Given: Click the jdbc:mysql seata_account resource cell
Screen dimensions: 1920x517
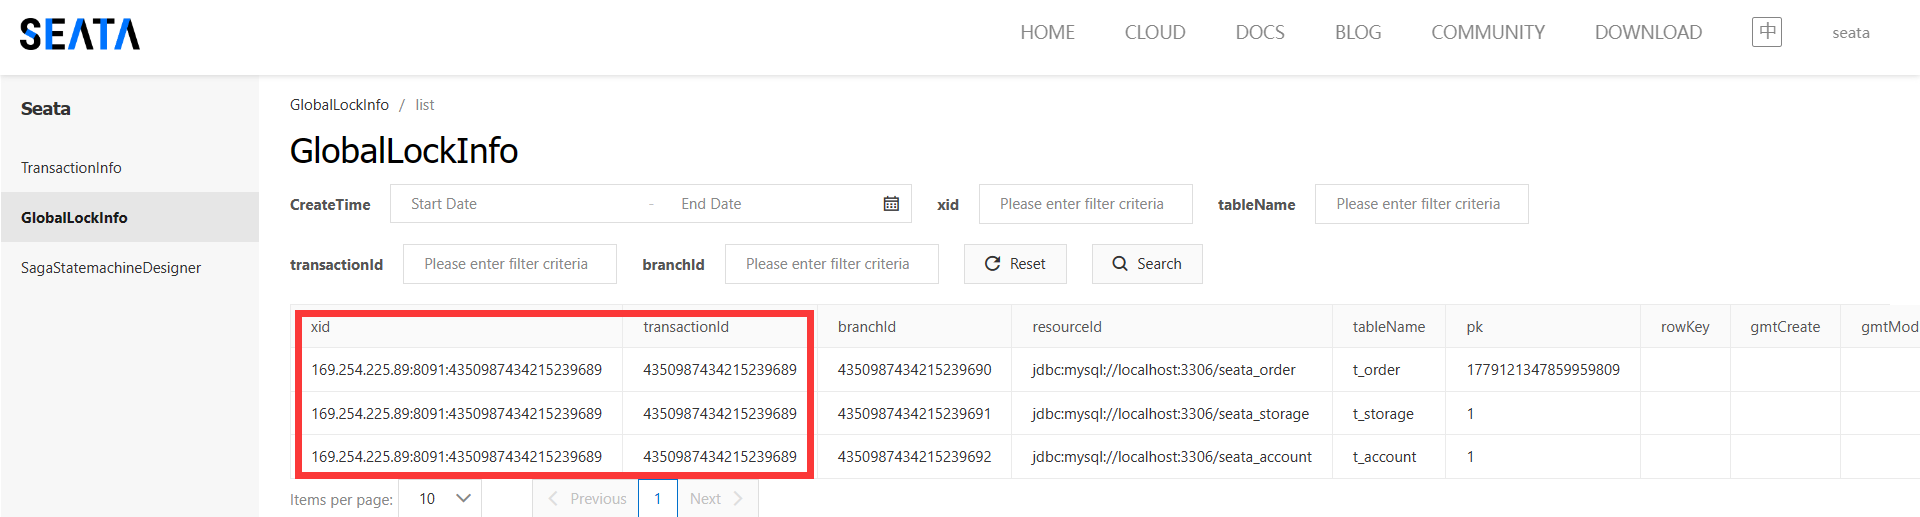Looking at the screenshot, I should tap(1172, 457).
